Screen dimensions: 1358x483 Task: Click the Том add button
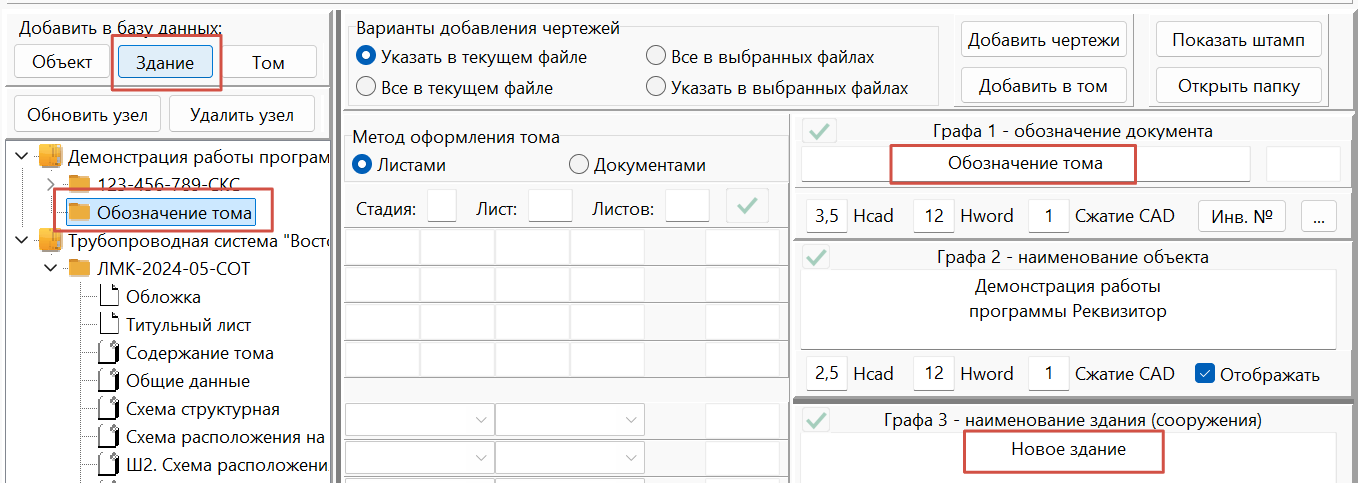pos(268,62)
